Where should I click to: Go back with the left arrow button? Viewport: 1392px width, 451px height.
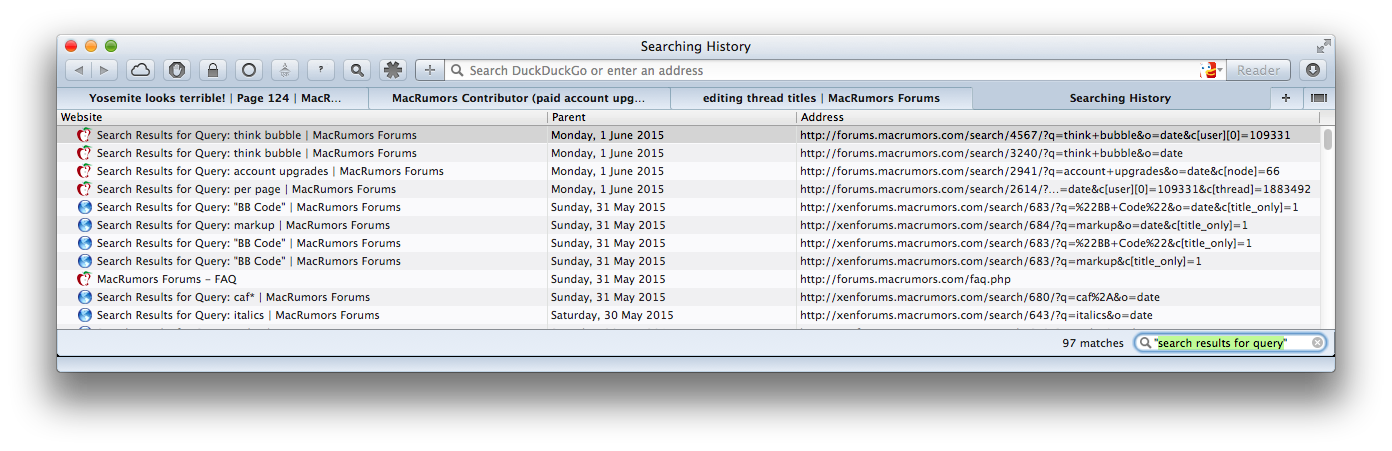click(79, 70)
